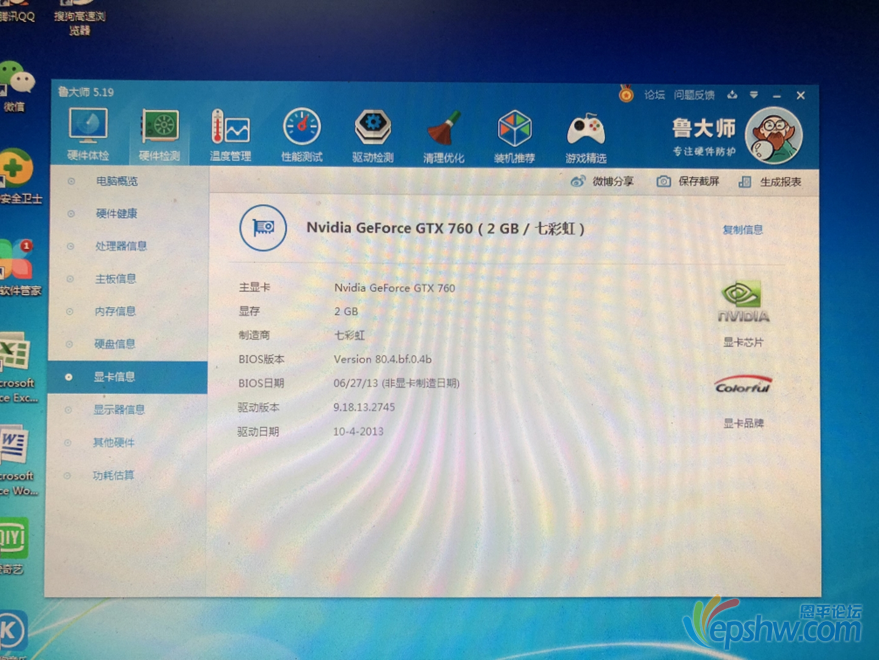879x660 pixels.
Task: Click the 驱动版本 value "9.18.13.2745"
Action: [364, 407]
